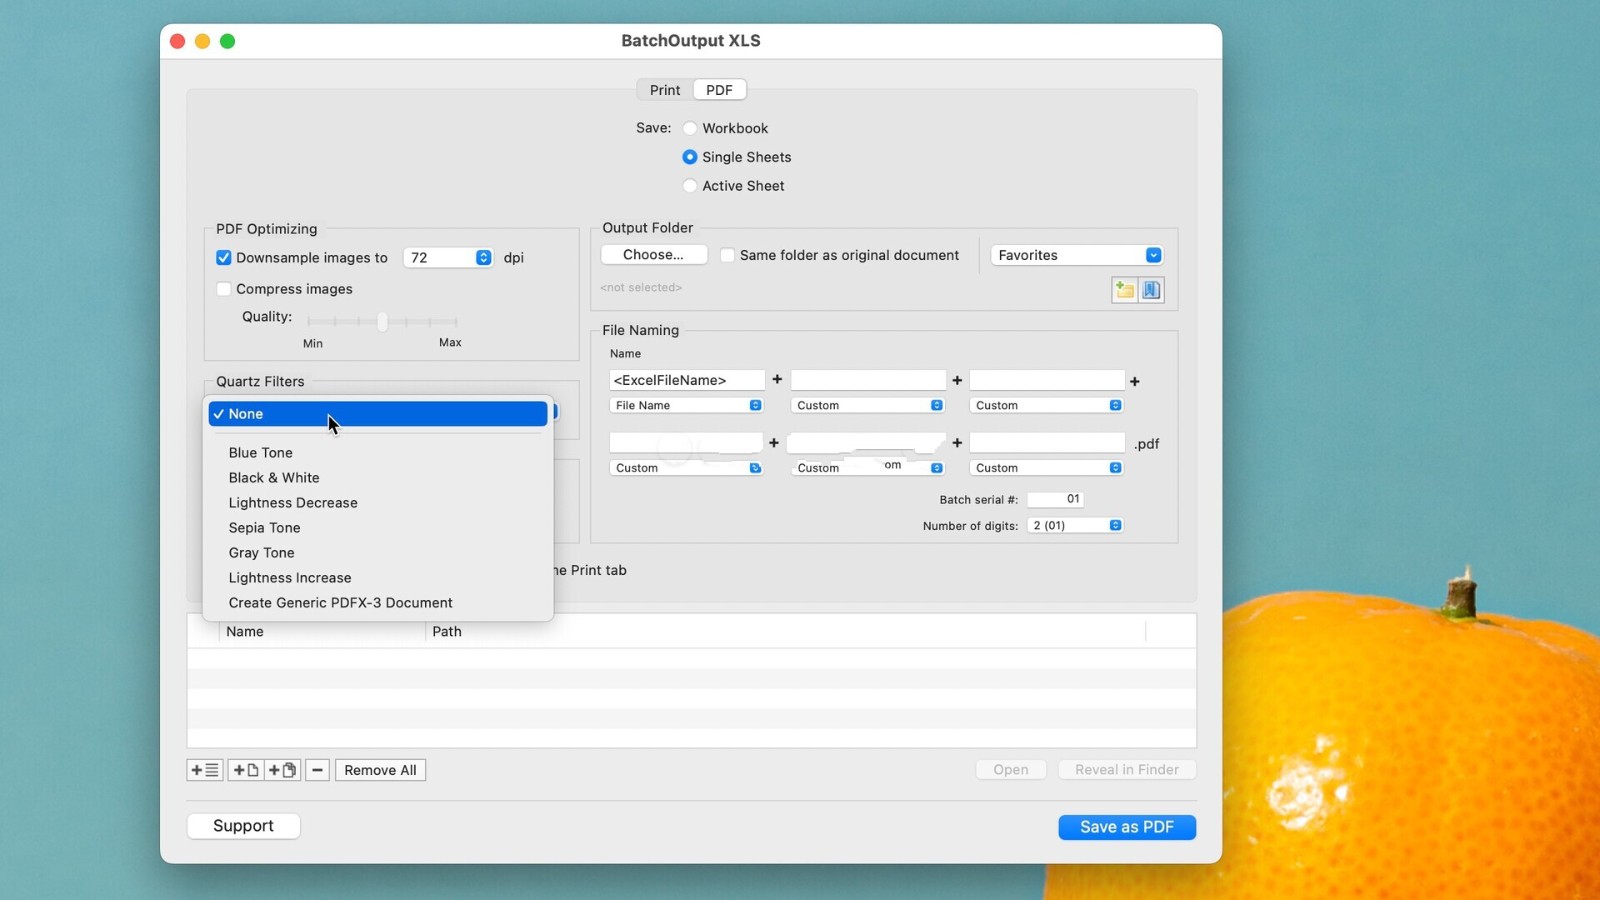The height and width of the screenshot is (900, 1600).
Task: Click the add multiple documents icon
Action: [282, 770]
